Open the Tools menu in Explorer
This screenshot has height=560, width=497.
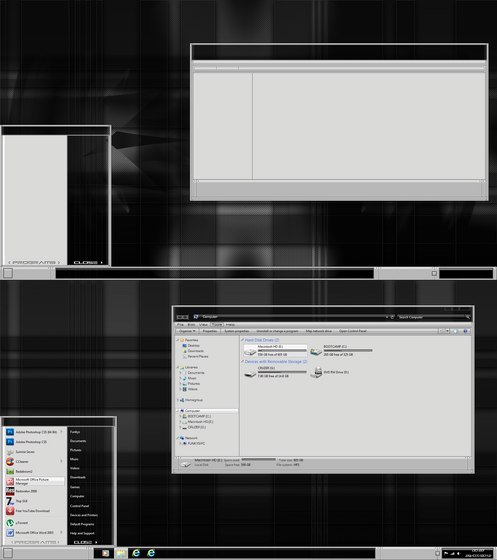click(x=216, y=325)
